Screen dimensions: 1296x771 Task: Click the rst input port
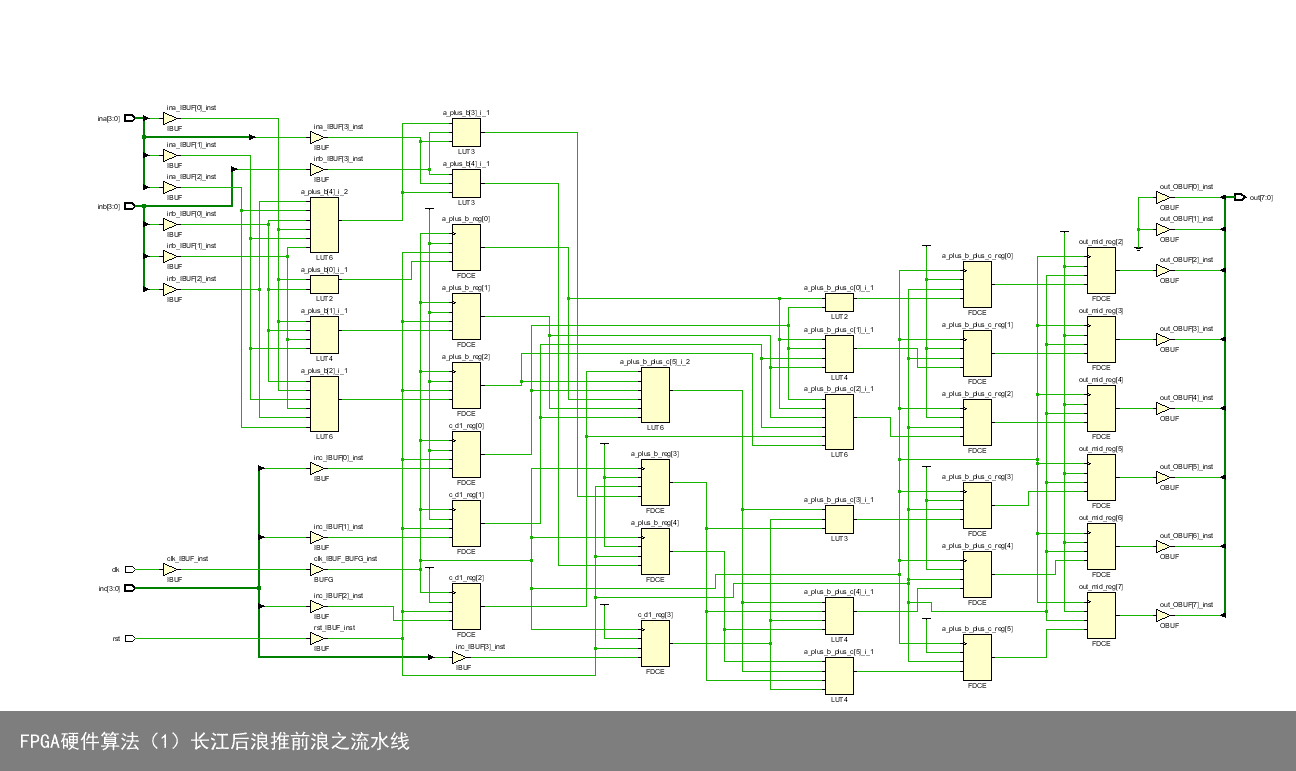point(128,638)
